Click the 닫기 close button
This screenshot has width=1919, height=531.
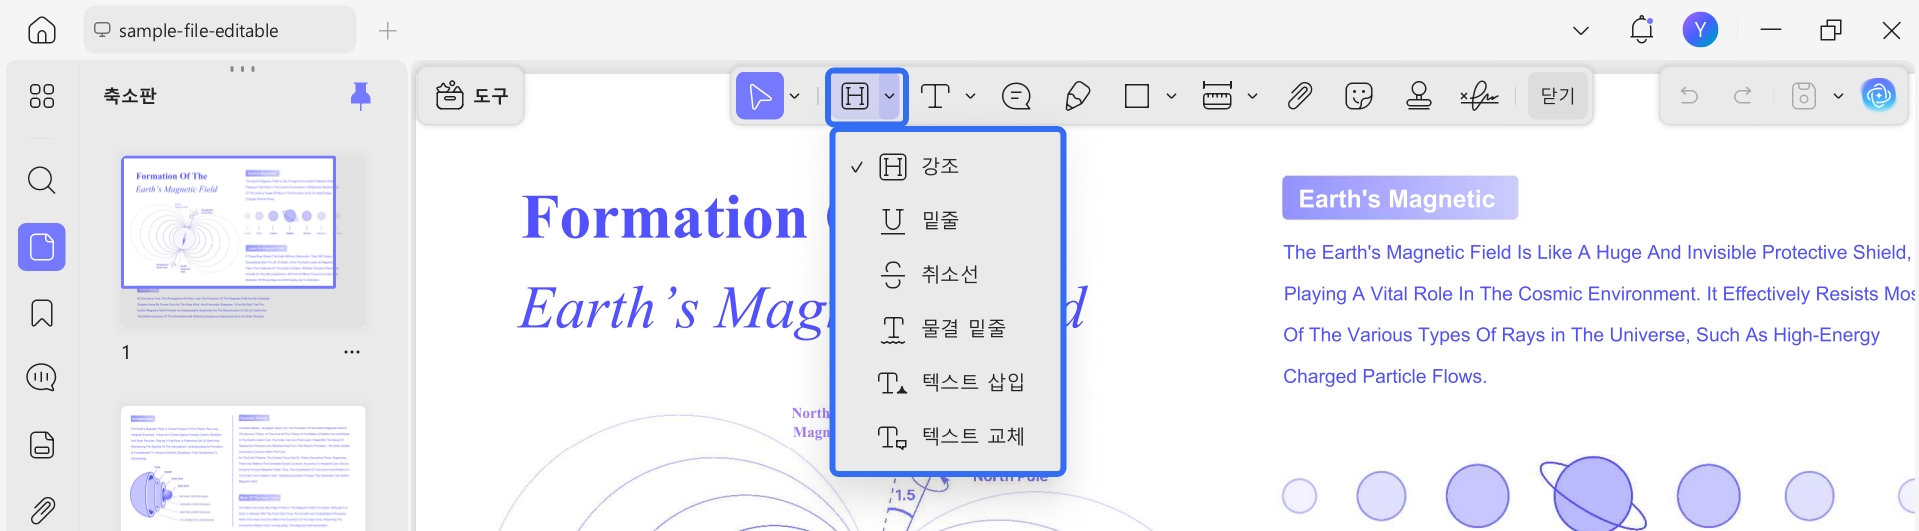point(1558,96)
